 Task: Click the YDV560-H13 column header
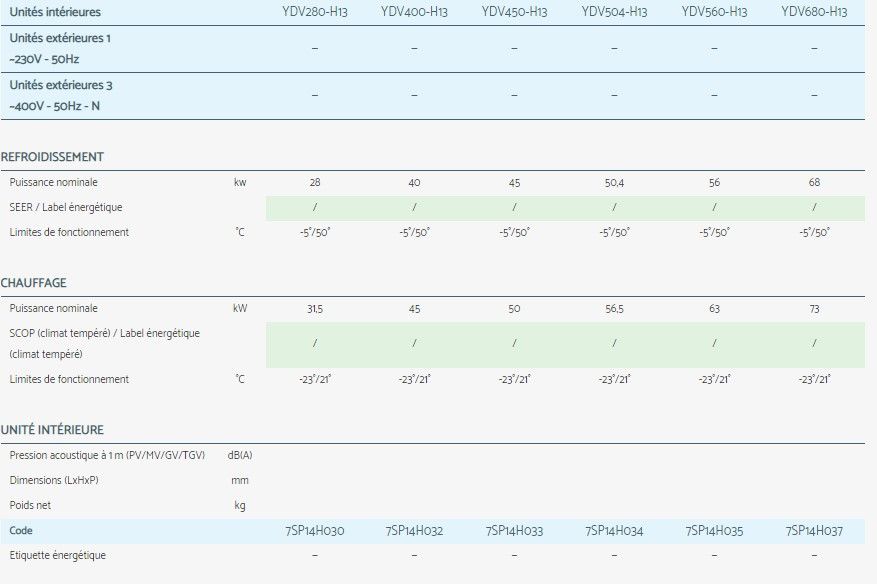tap(714, 12)
